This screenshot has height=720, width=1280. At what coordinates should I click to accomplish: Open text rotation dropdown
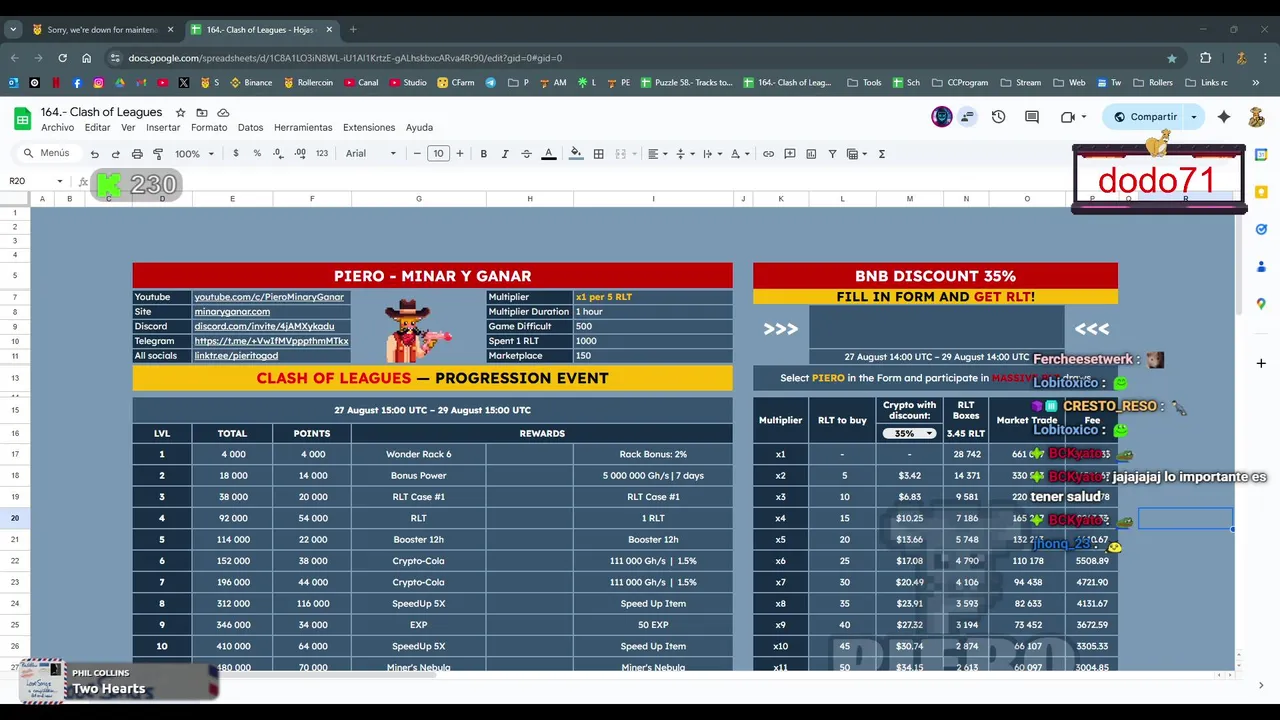coord(739,154)
